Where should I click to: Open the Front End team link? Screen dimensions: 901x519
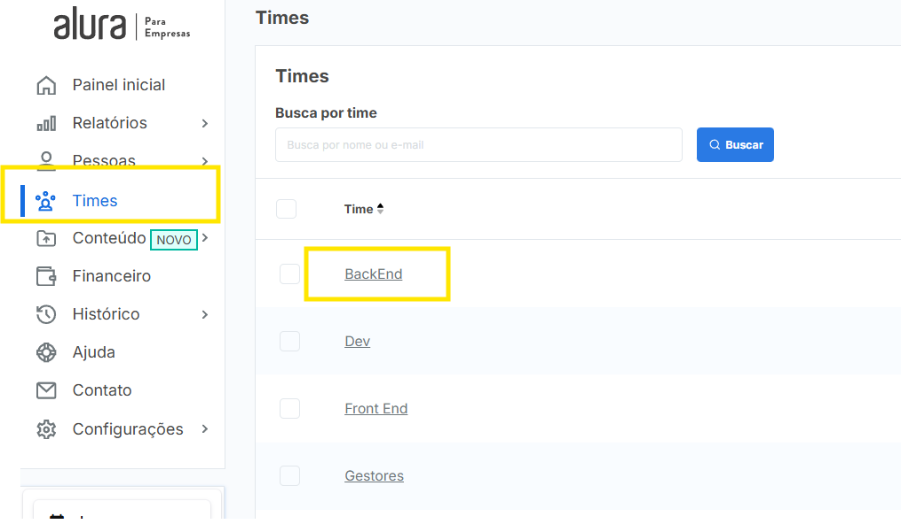(x=376, y=409)
